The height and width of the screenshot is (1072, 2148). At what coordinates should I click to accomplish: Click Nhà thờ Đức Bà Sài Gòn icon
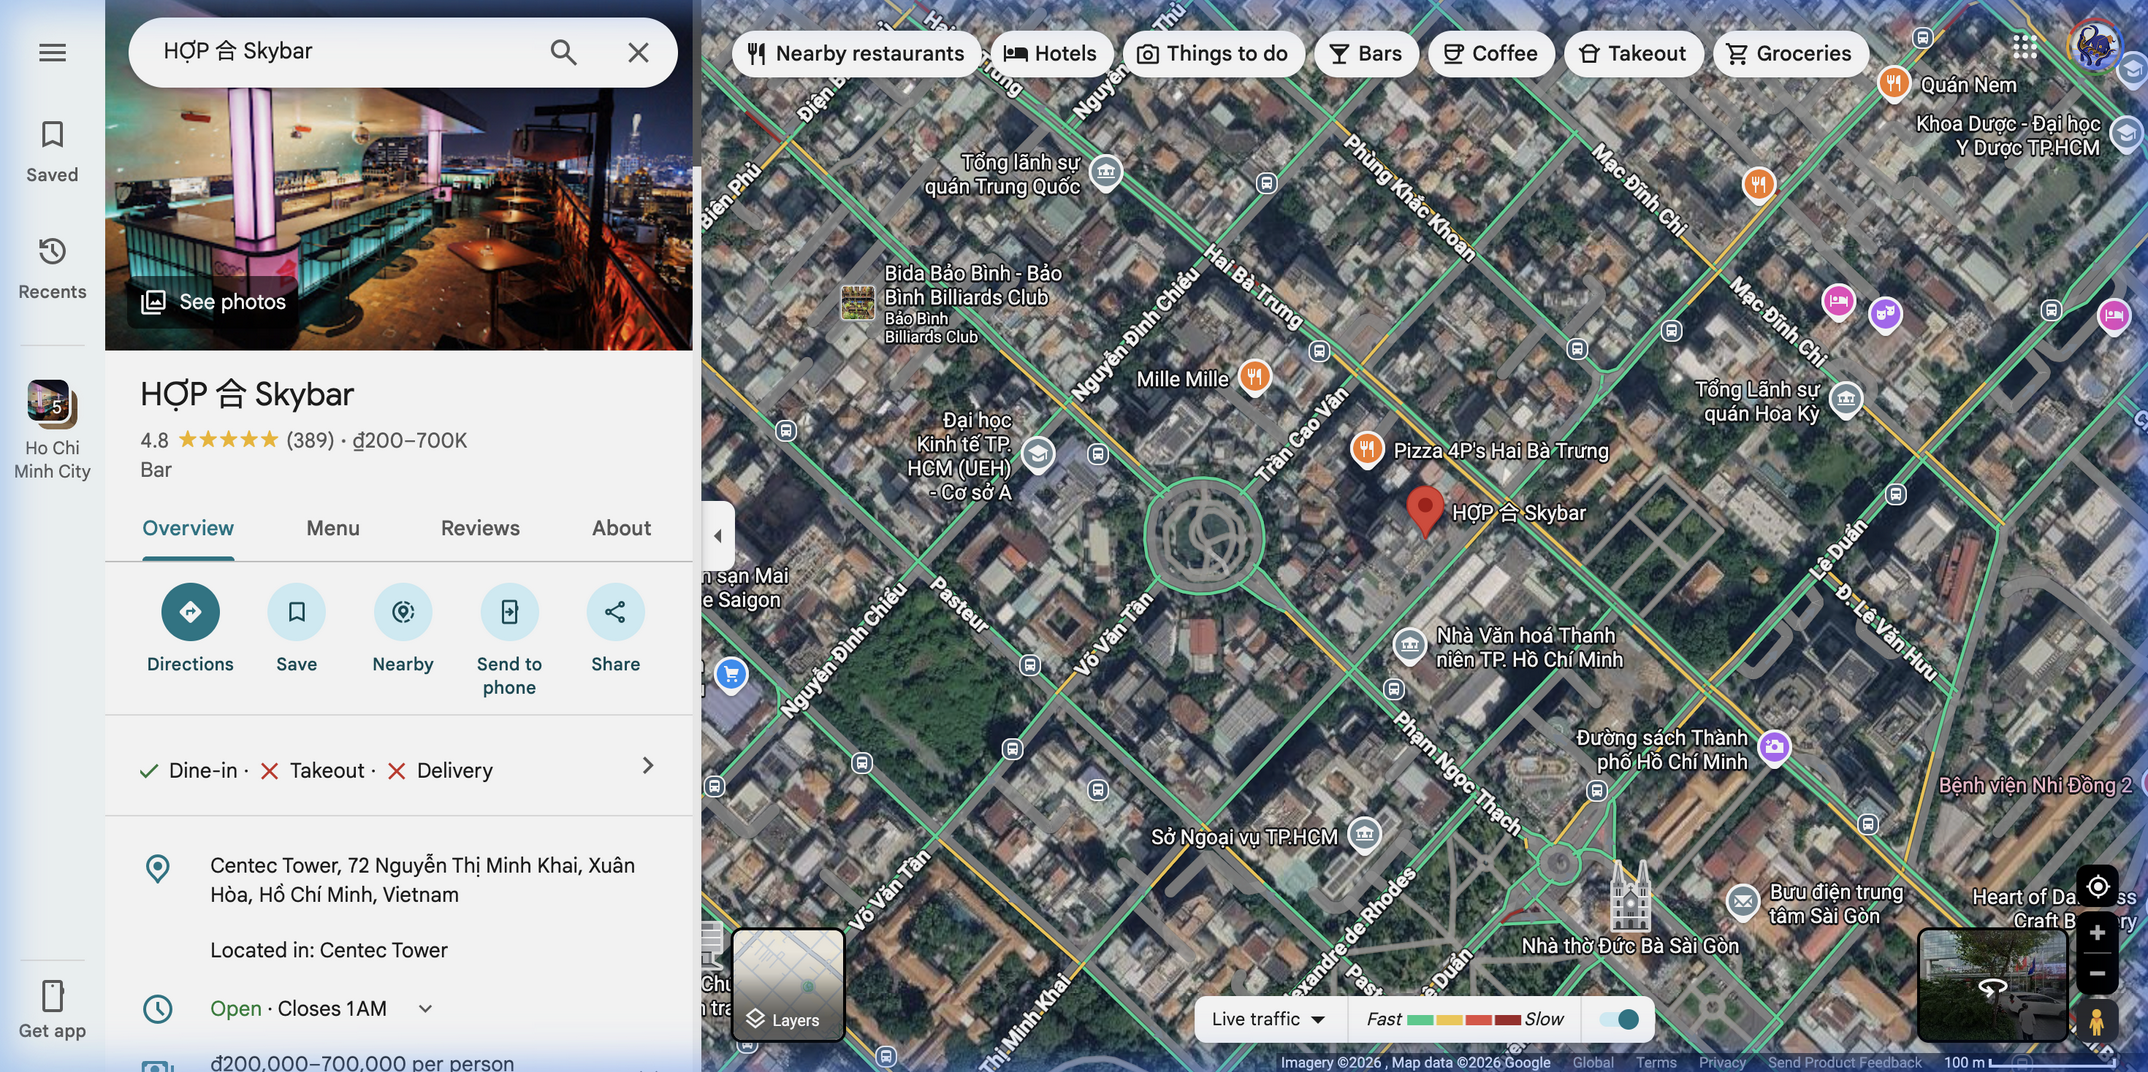point(1630,895)
